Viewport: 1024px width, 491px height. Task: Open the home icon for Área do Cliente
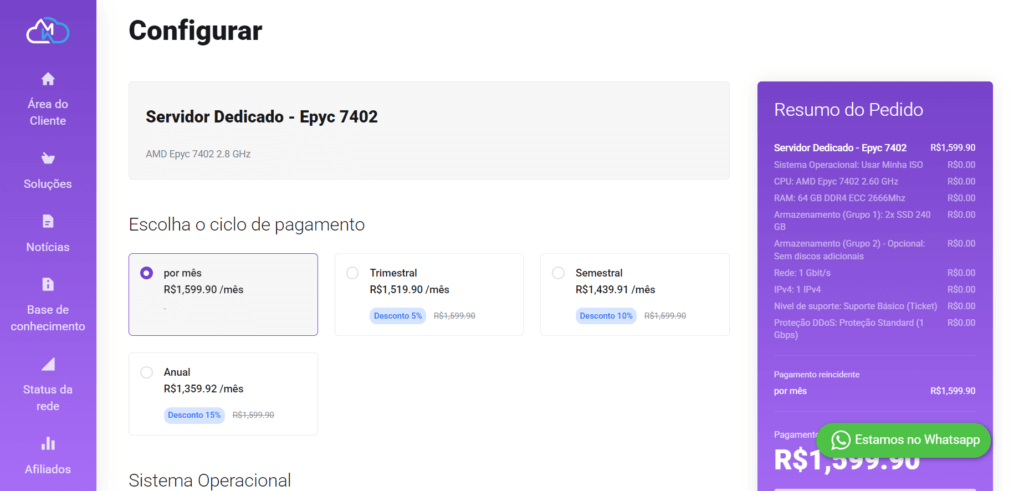click(48, 79)
